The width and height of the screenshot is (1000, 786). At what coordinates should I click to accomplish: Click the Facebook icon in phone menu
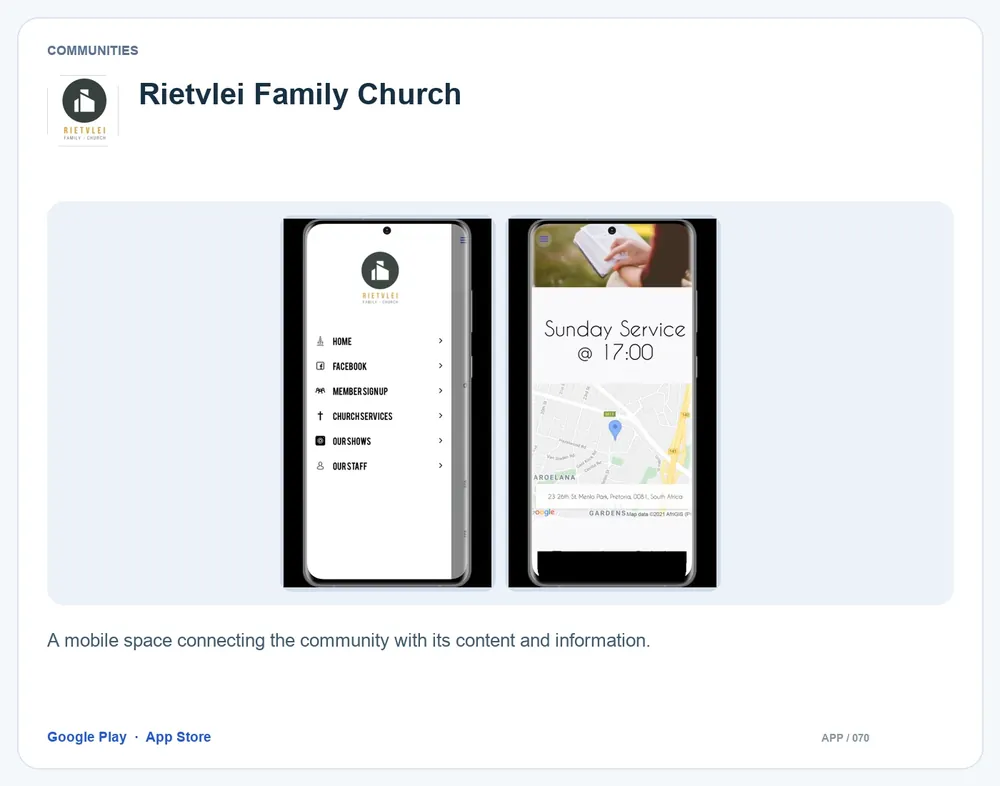pos(320,366)
